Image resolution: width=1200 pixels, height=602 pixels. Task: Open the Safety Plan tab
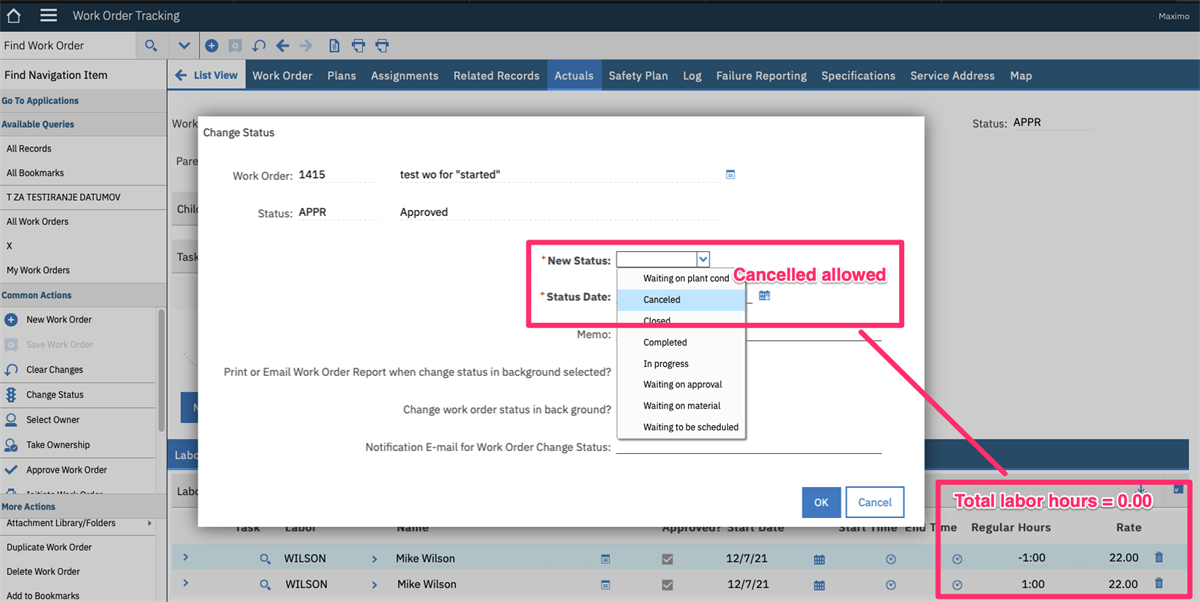[x=638, y=76]
